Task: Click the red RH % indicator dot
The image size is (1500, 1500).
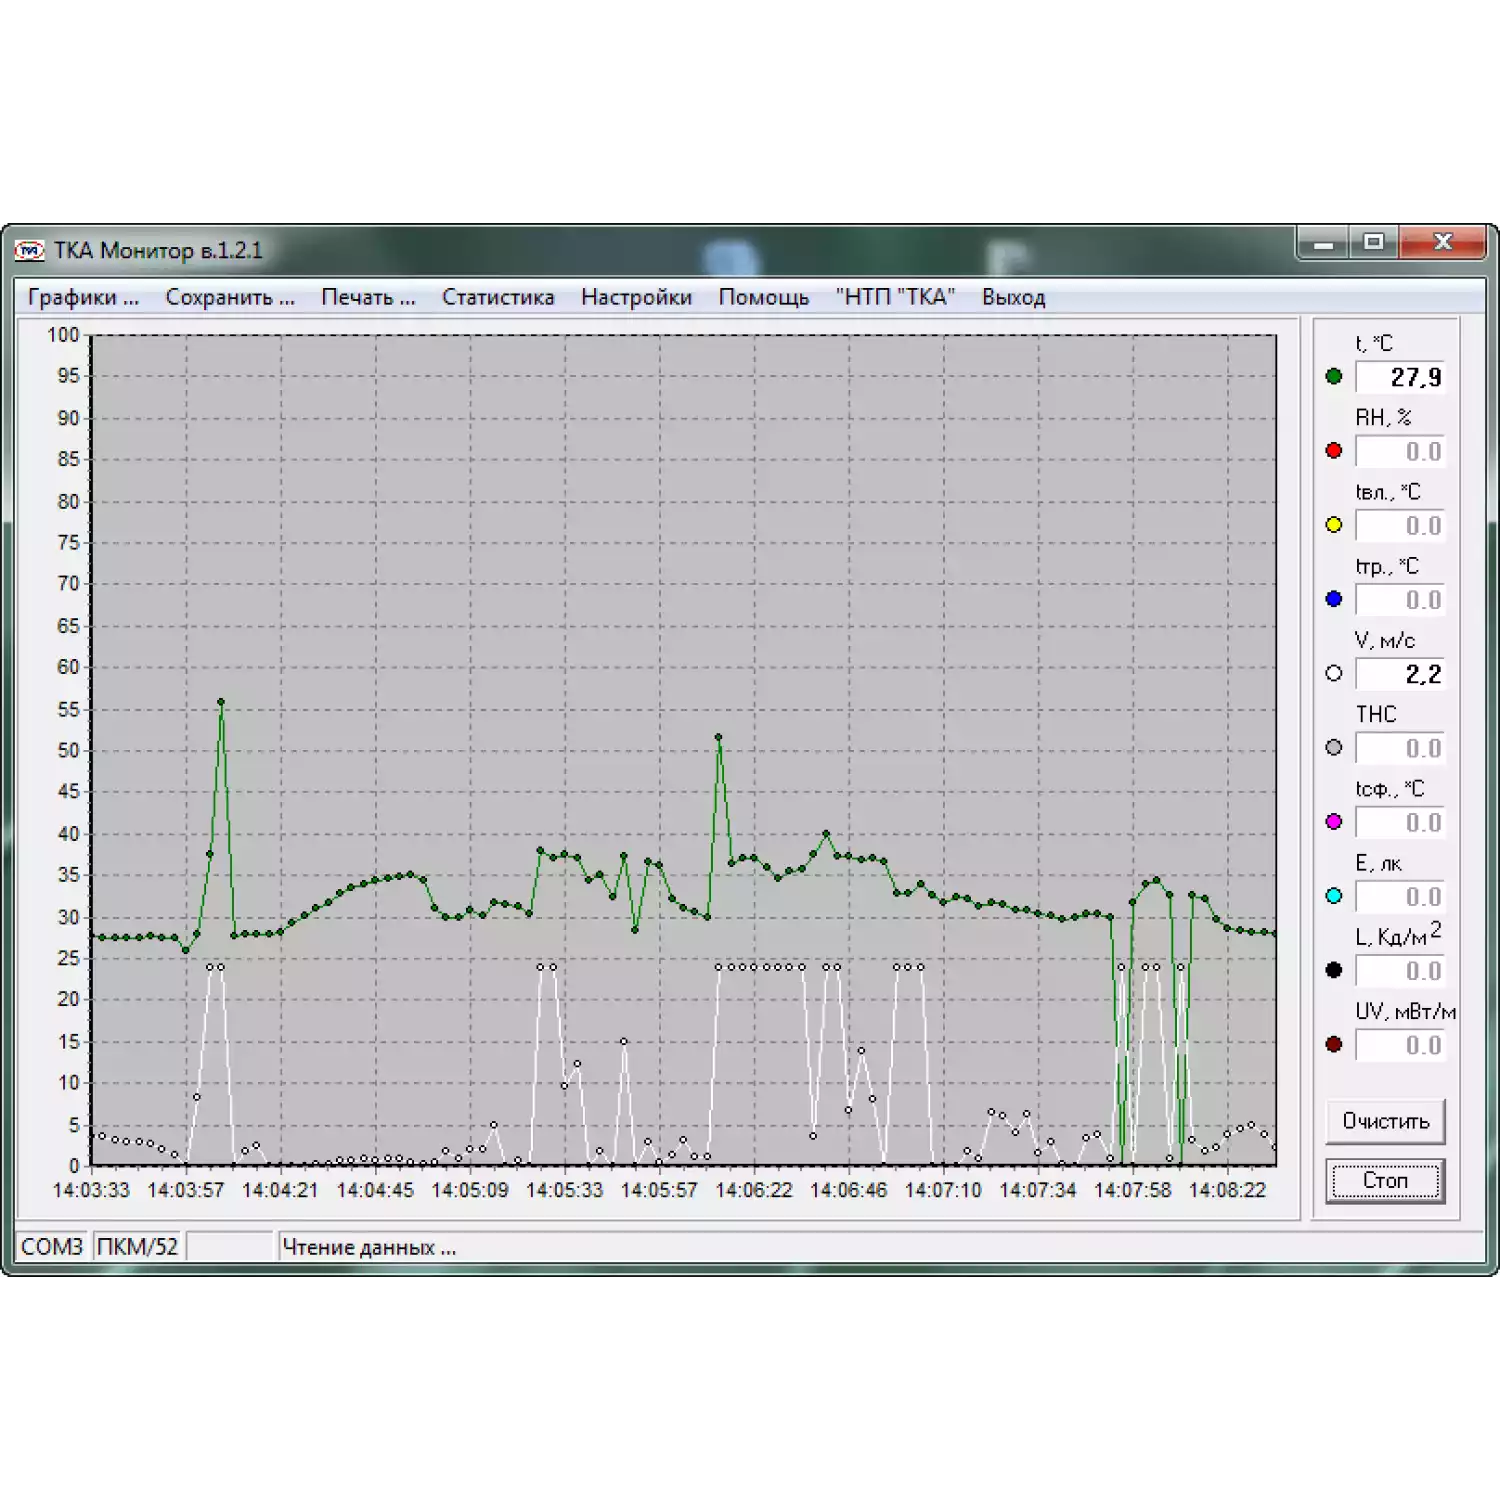Action: [1333, 451]
